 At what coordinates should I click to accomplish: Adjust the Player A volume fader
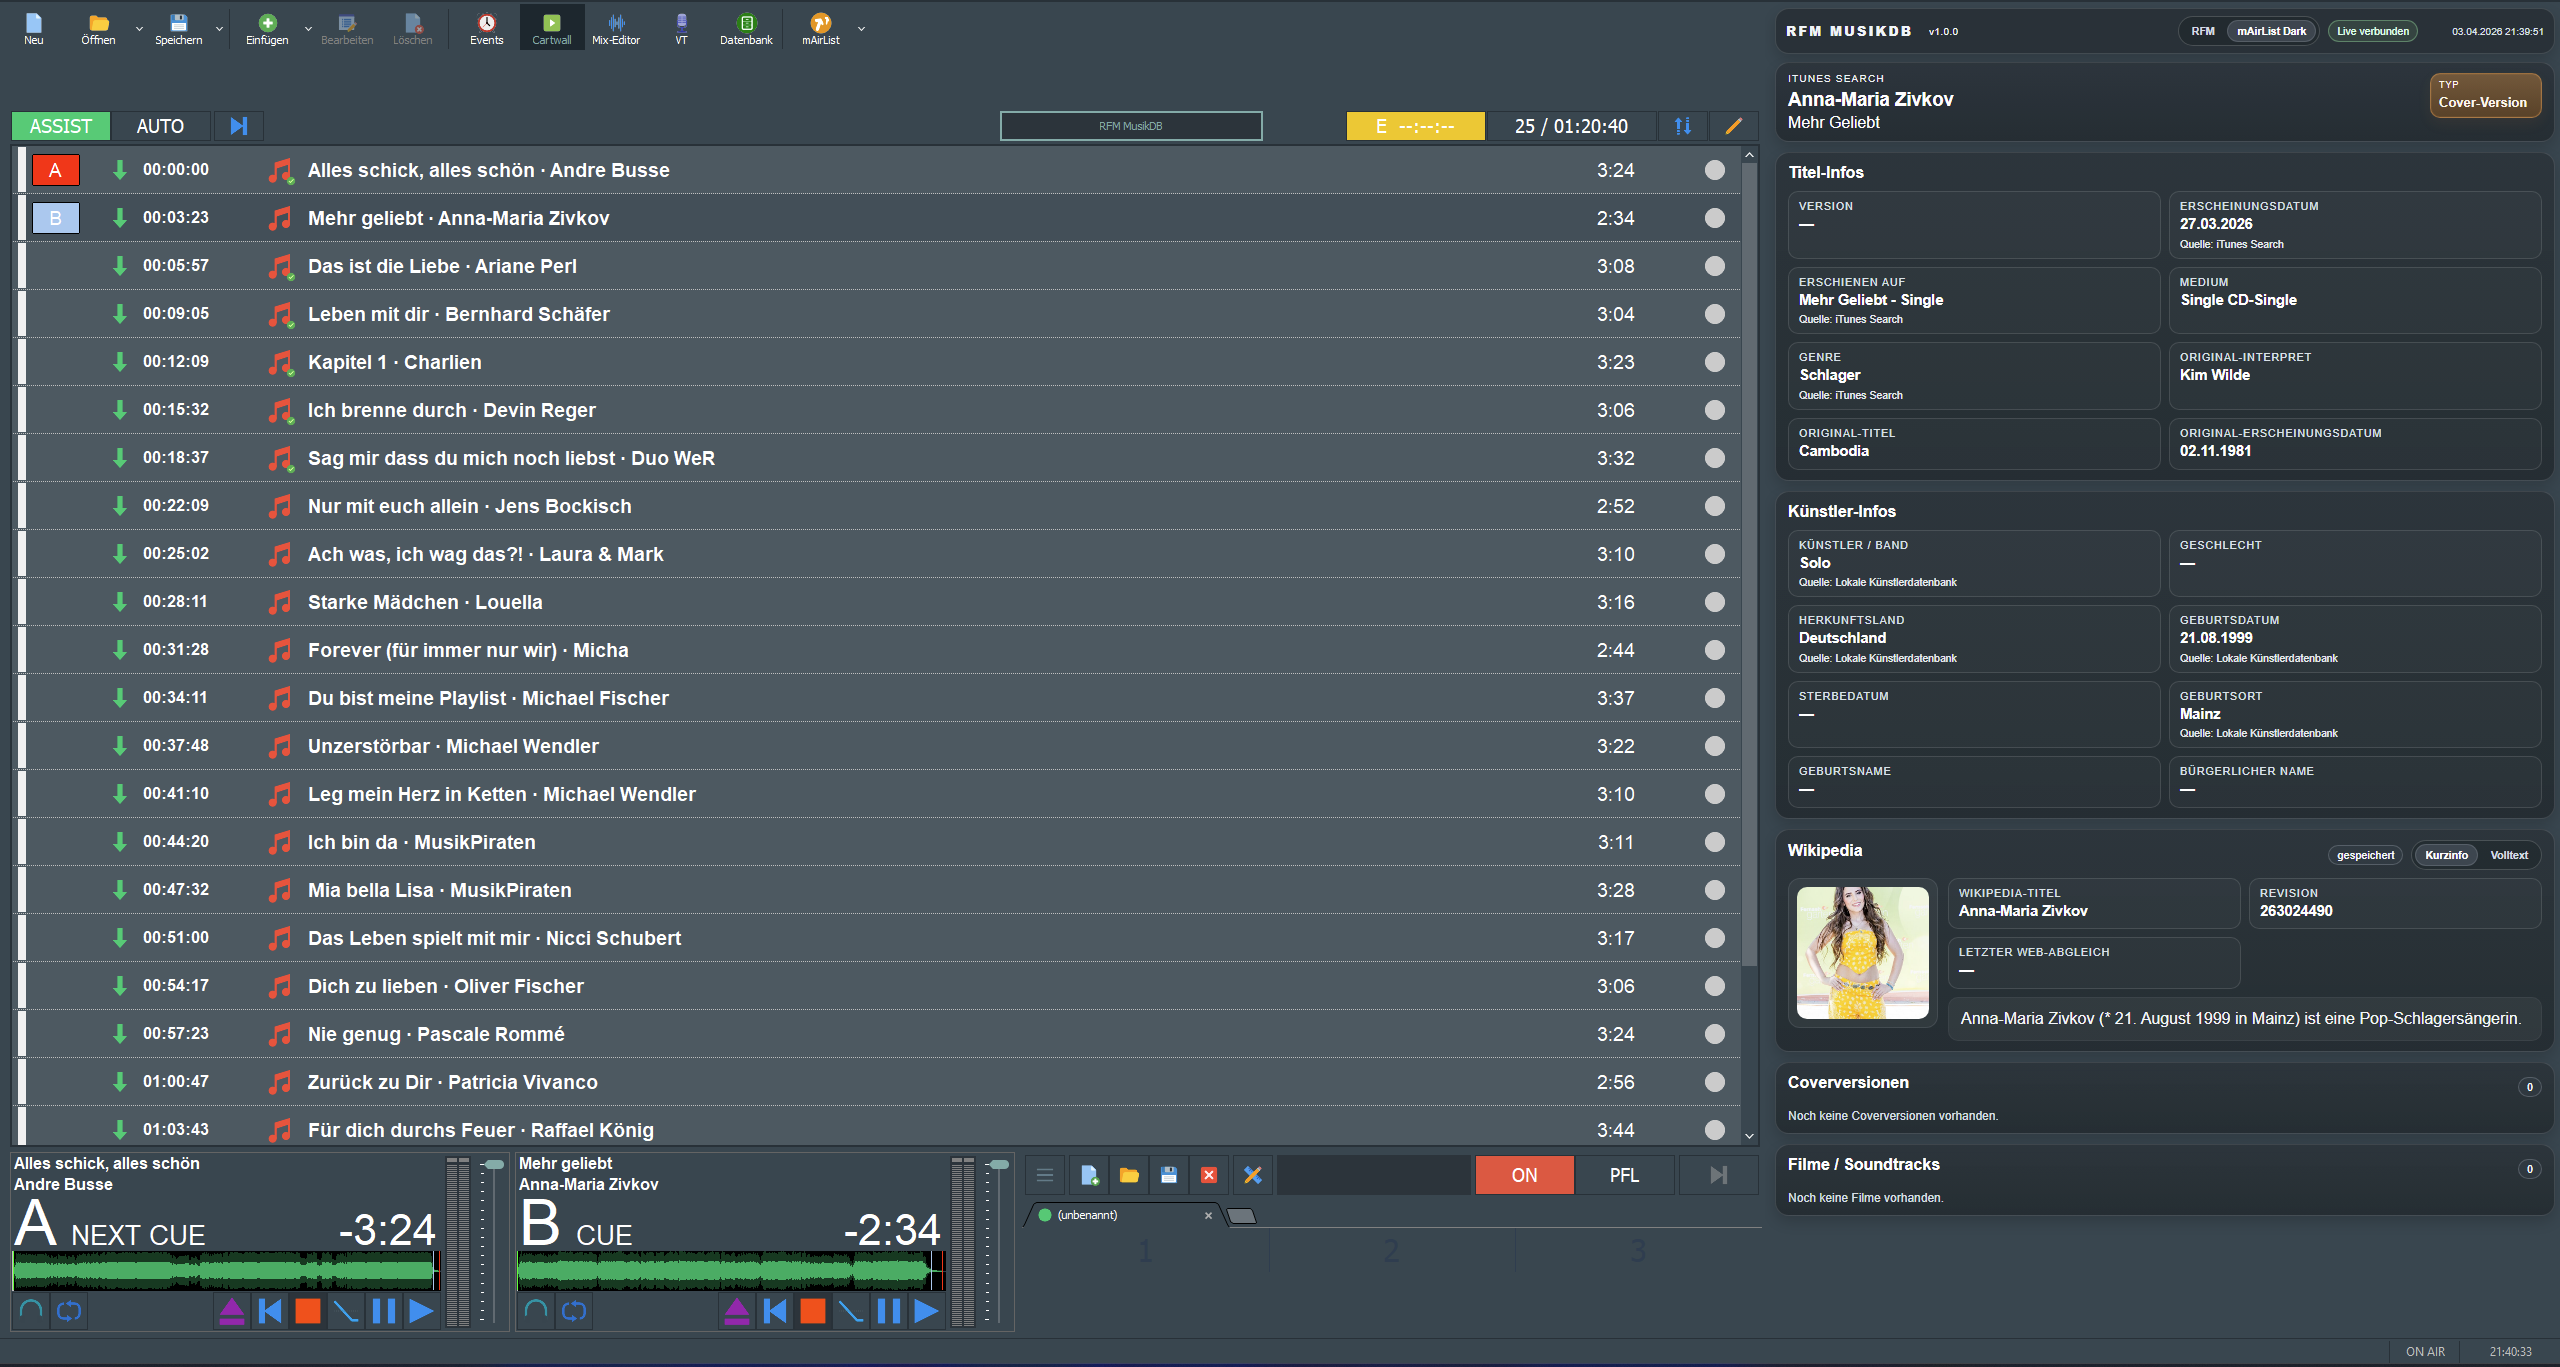tap(494, 1166)
